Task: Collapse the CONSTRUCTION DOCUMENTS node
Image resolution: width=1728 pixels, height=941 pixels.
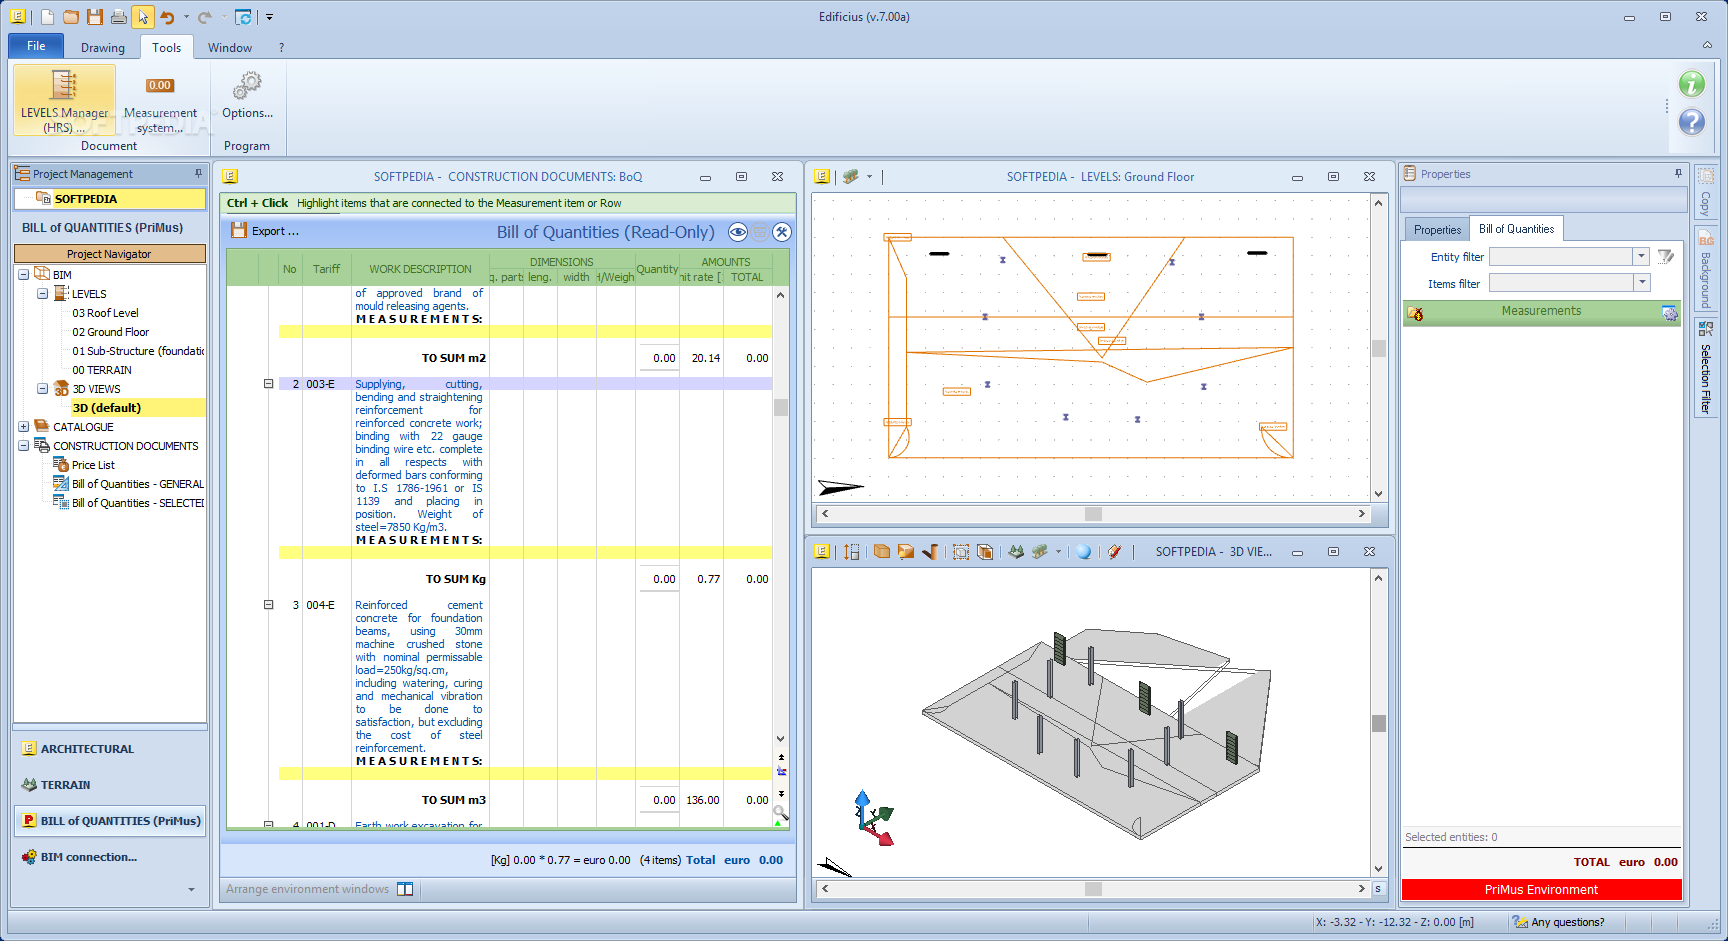Action: (23, 445)
